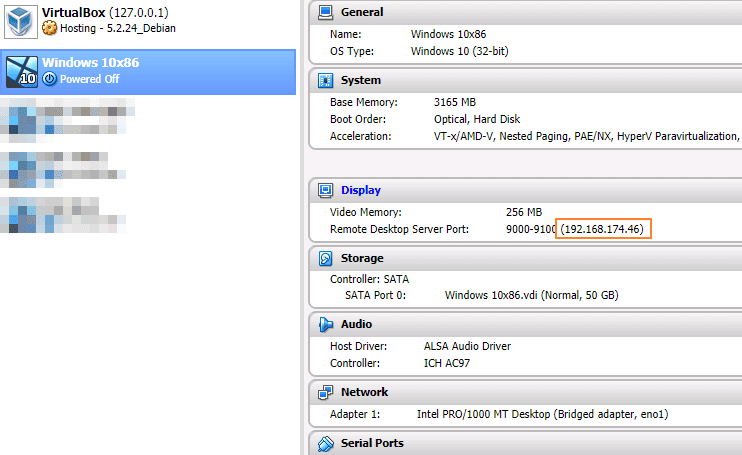
Task: Click the Powered Off status label
Action: coord(89,79)
